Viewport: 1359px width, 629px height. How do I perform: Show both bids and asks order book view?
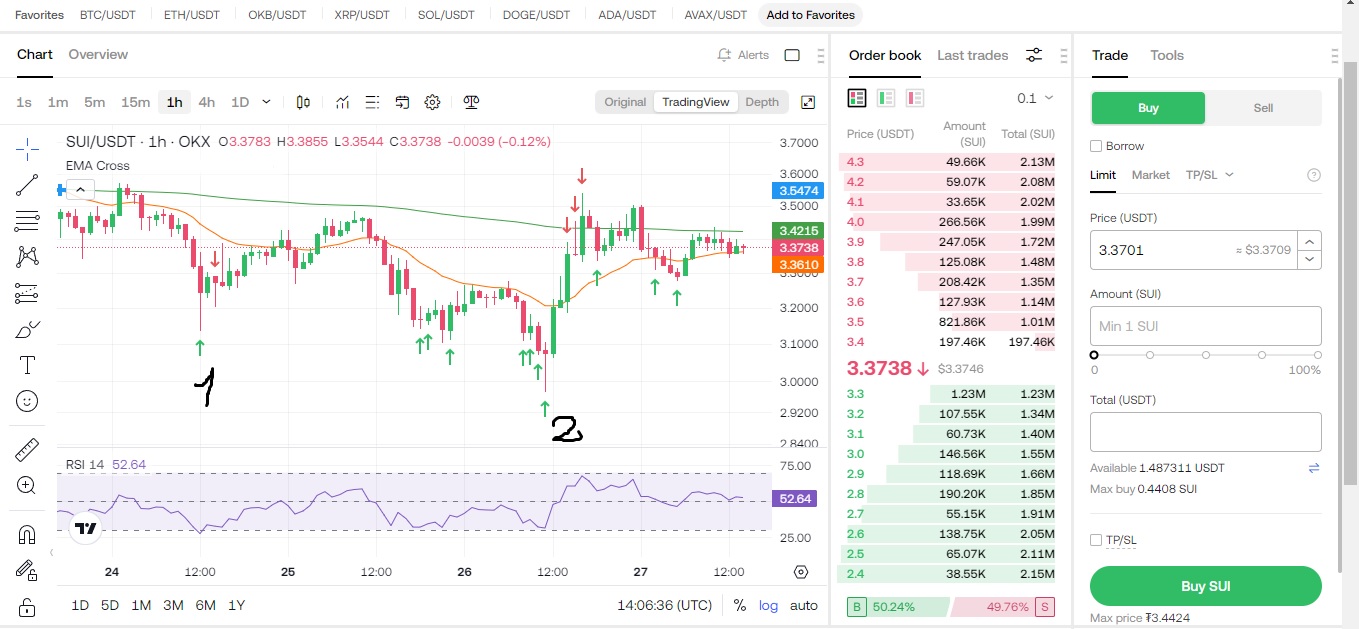[x=857, y=98]
